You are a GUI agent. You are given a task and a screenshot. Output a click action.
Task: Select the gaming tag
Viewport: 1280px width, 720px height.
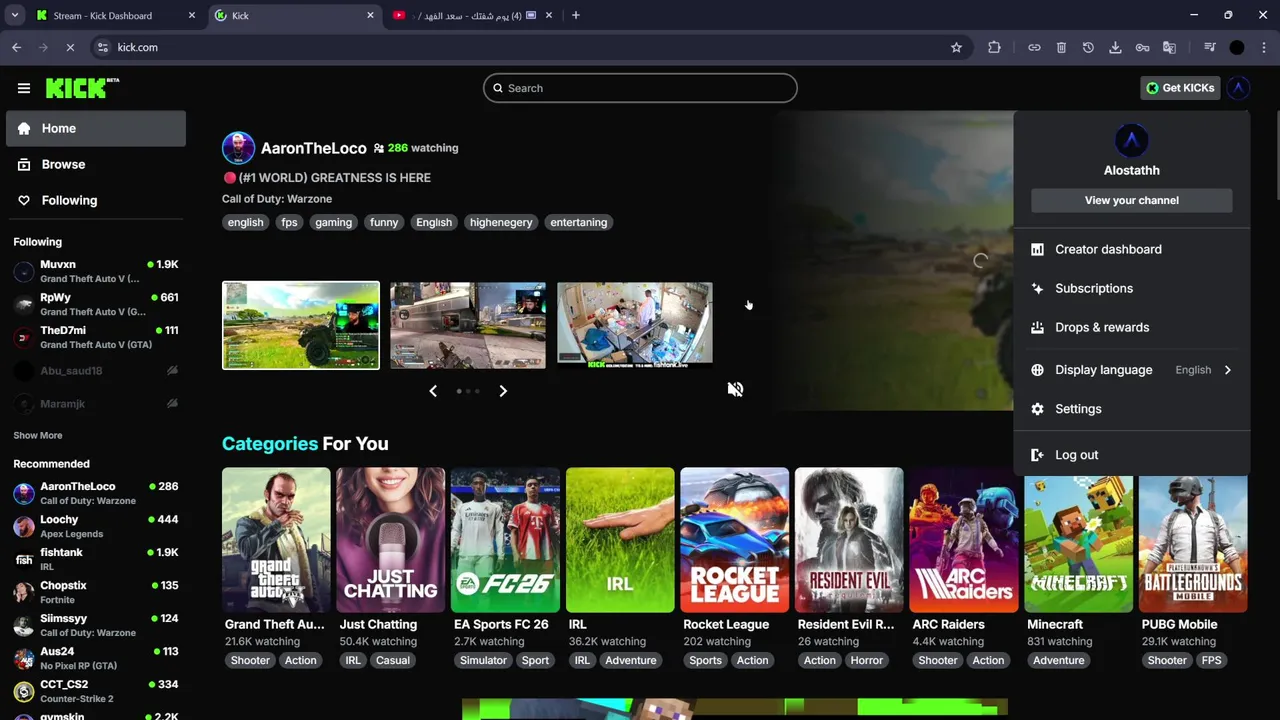tap(333, 222)
